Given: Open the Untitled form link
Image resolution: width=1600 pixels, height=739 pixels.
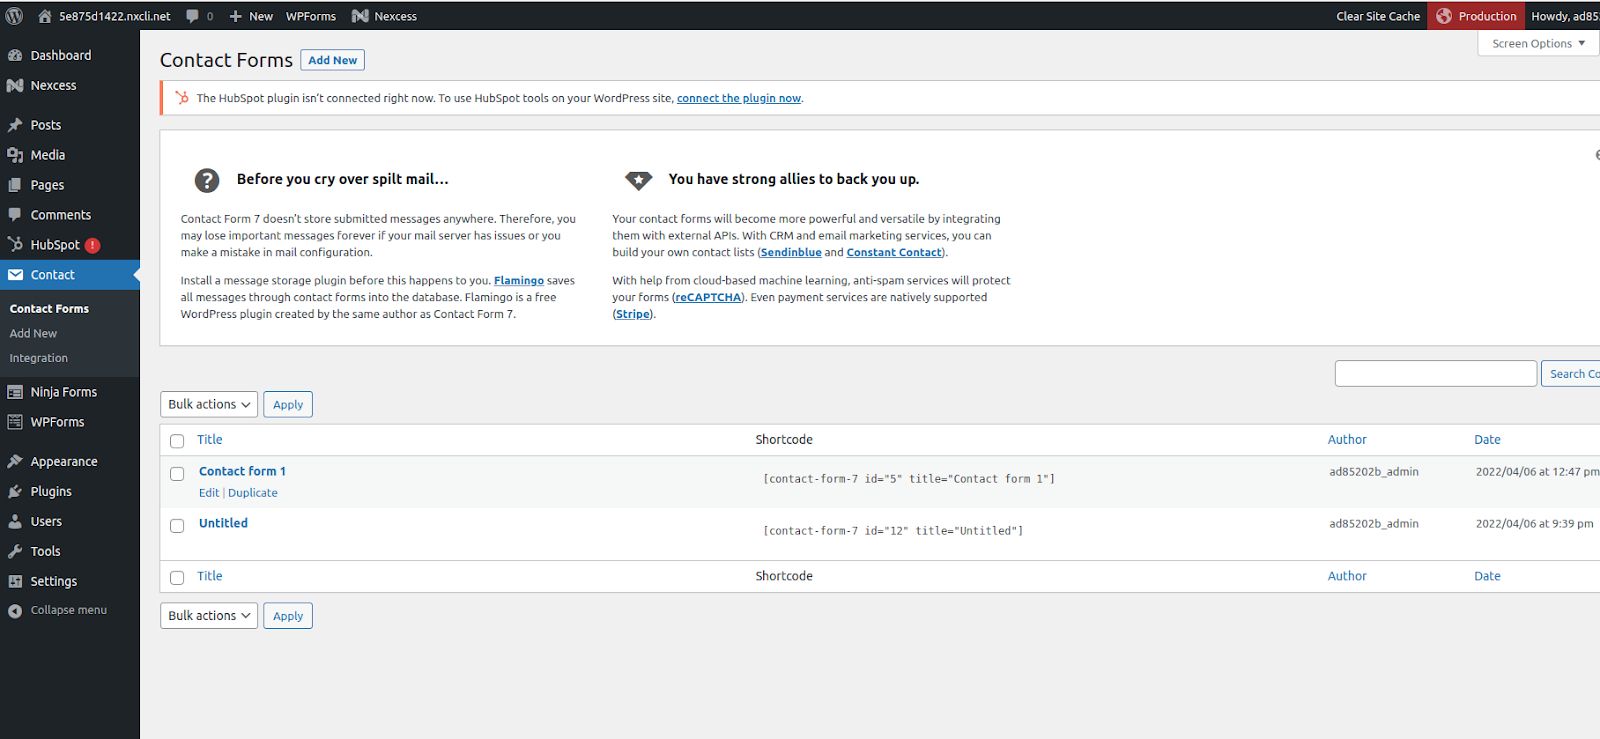Looking at the screenshot, I should (x=223, y=523).
